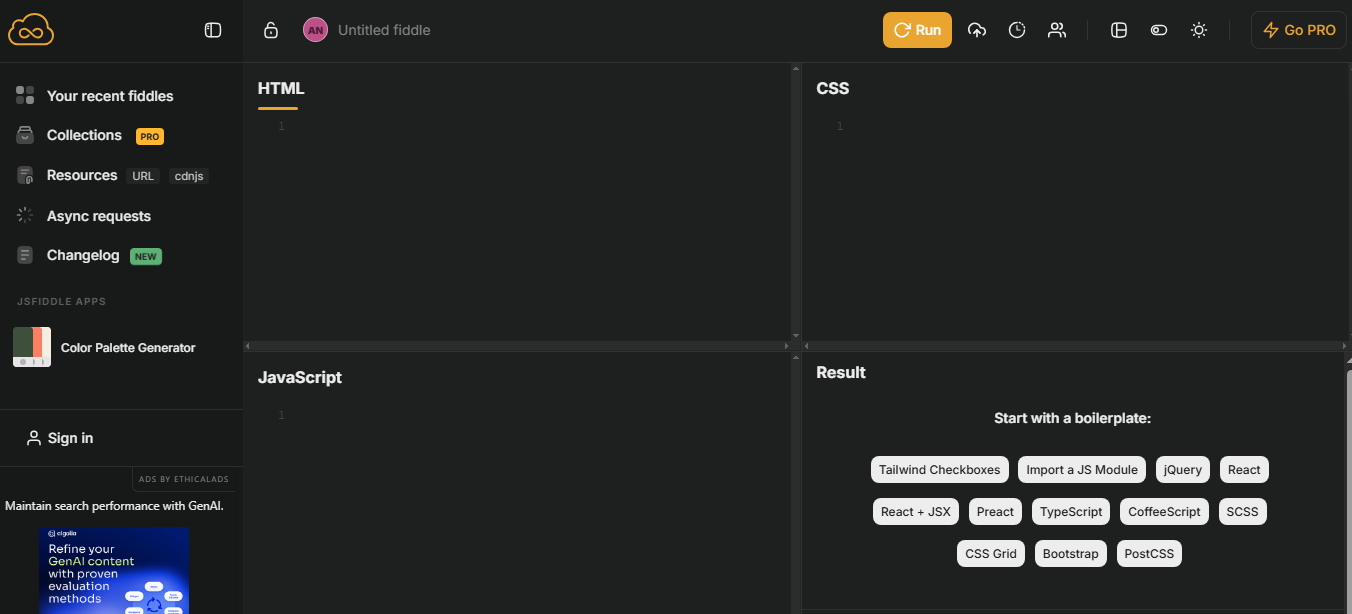Toggle the left sidebar panel
1352x614 pixels.
coord(213,30)
